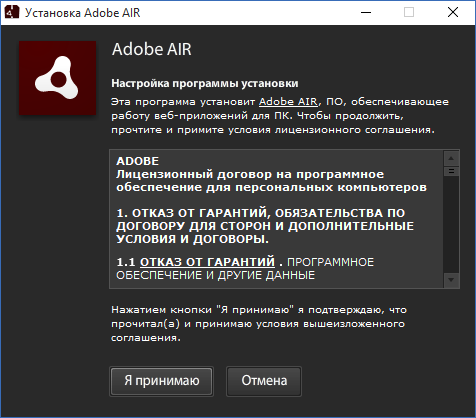
Task: Click the license heading "ADOBE"
Action: pos(137,161)
